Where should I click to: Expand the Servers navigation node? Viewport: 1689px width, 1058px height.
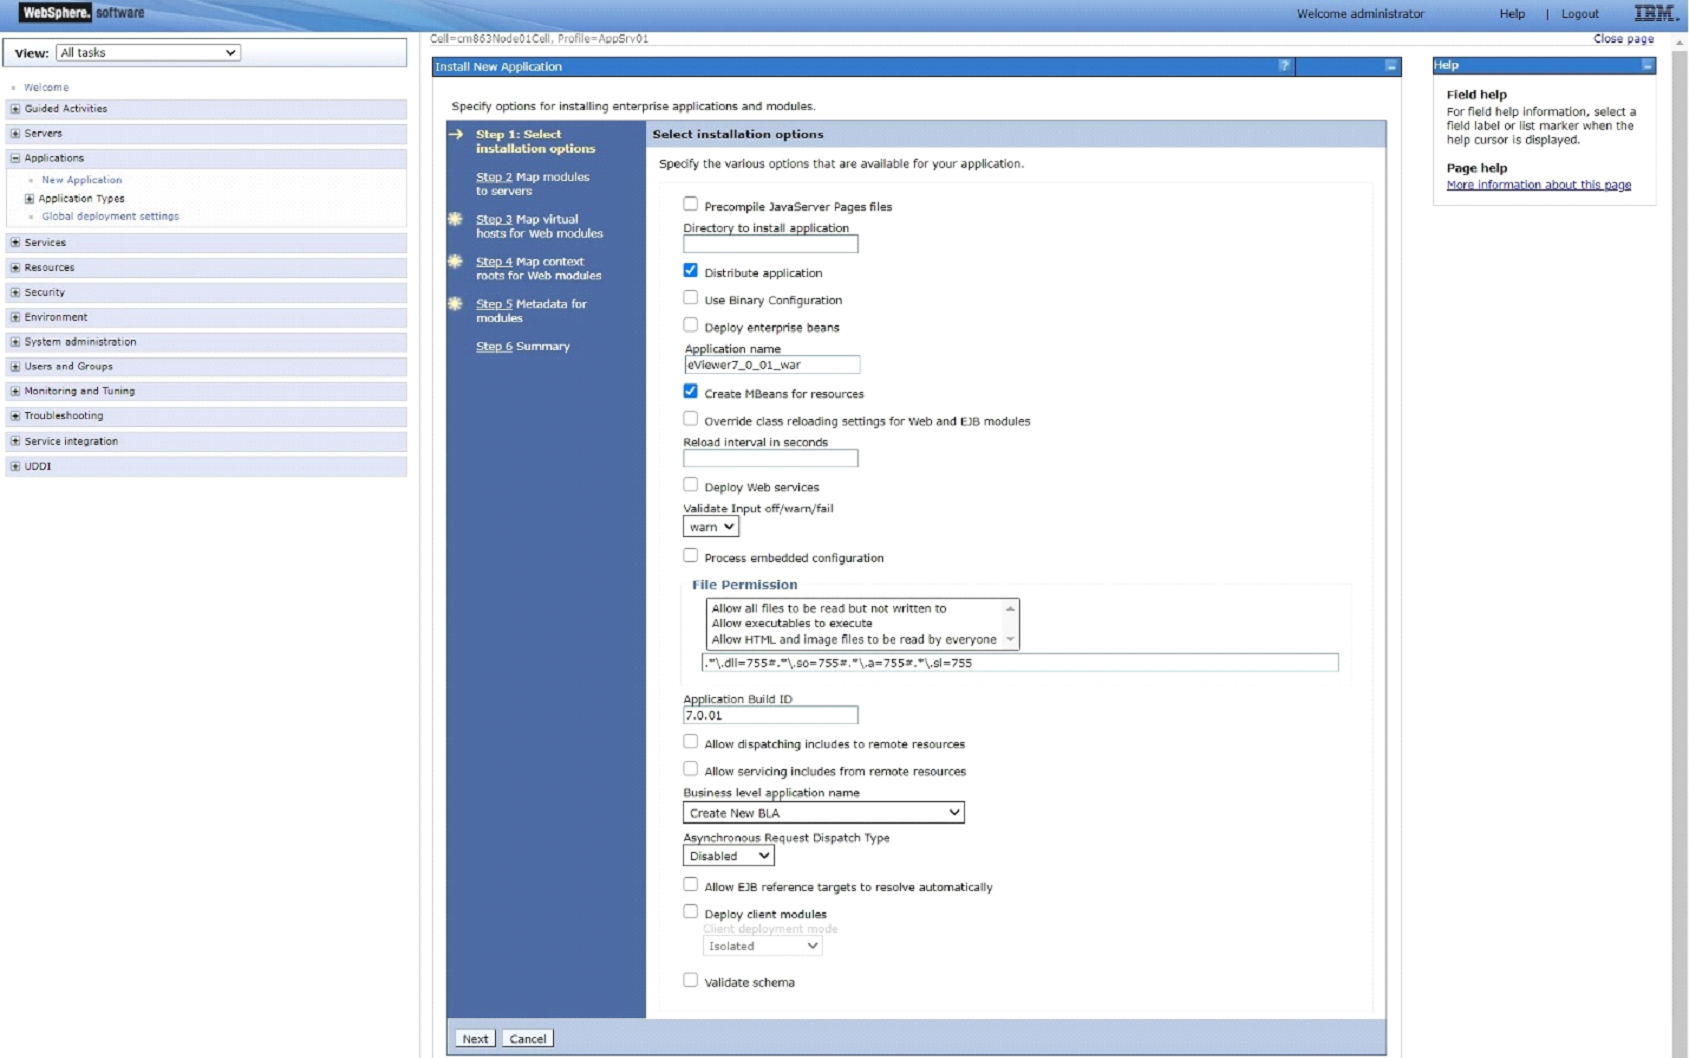click(15, 133)
